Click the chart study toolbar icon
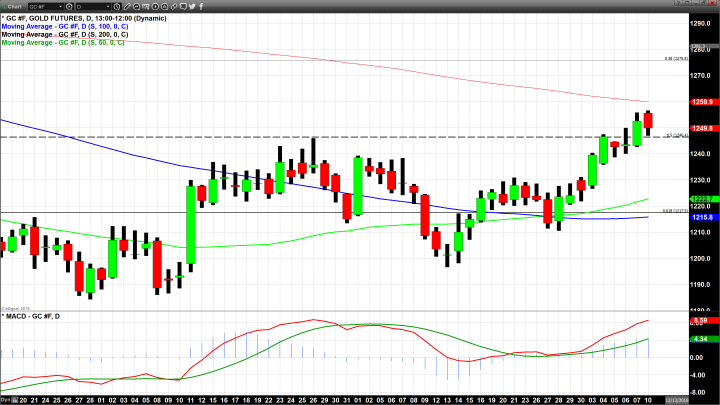The height and width of the screenshot is (405, 720). (x=146, y=6)
